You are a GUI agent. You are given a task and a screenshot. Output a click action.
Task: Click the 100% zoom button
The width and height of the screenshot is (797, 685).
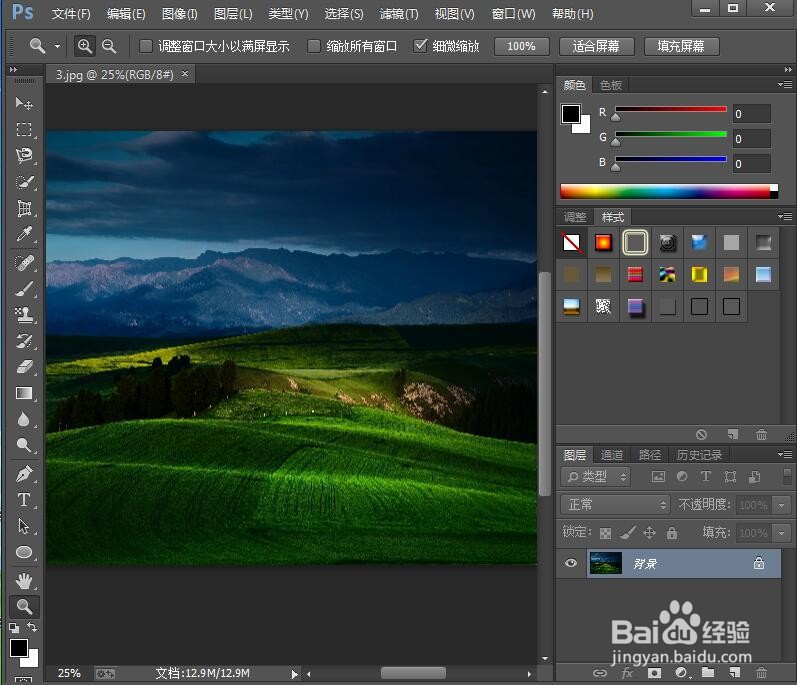click(522, 46)
